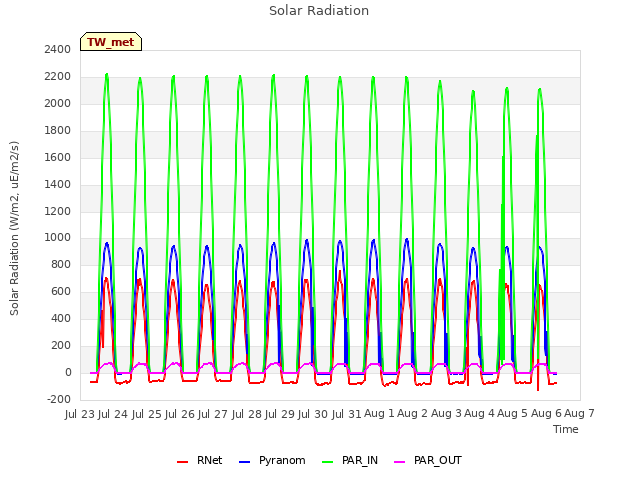Click the 1800 y-axis tick label
Screen dimensions: 640x480
(x=58, y=130)
